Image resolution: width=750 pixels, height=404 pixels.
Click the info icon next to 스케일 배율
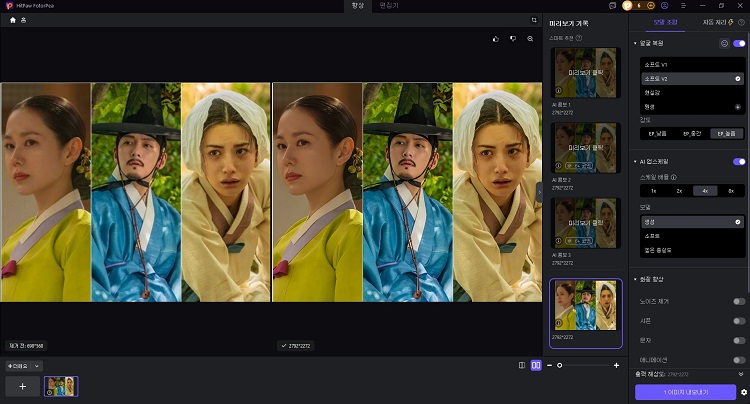[673, 177]
